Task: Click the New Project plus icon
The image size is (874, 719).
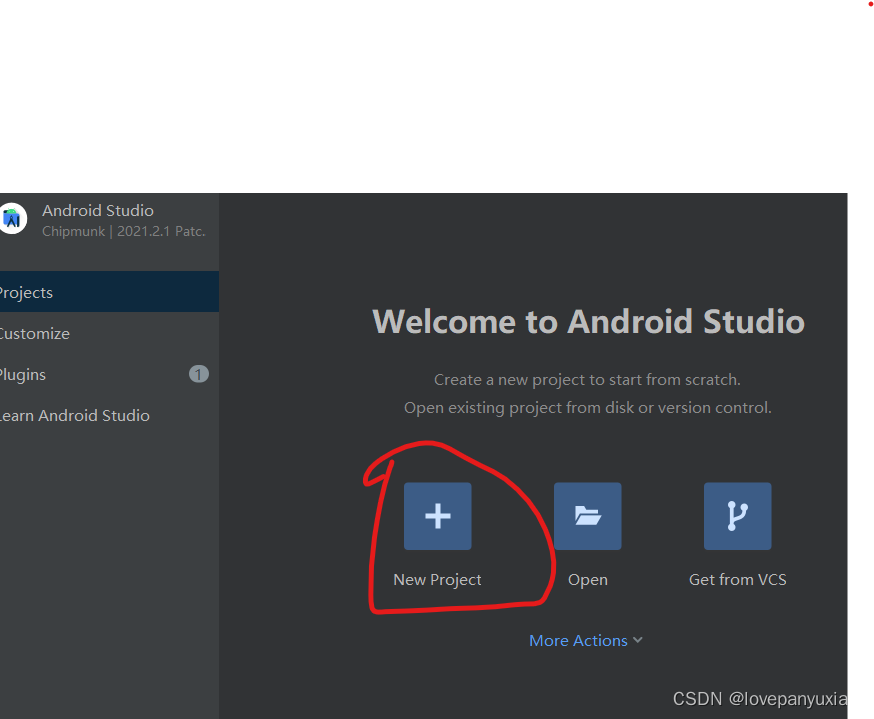Action: (x=438, y=516)
